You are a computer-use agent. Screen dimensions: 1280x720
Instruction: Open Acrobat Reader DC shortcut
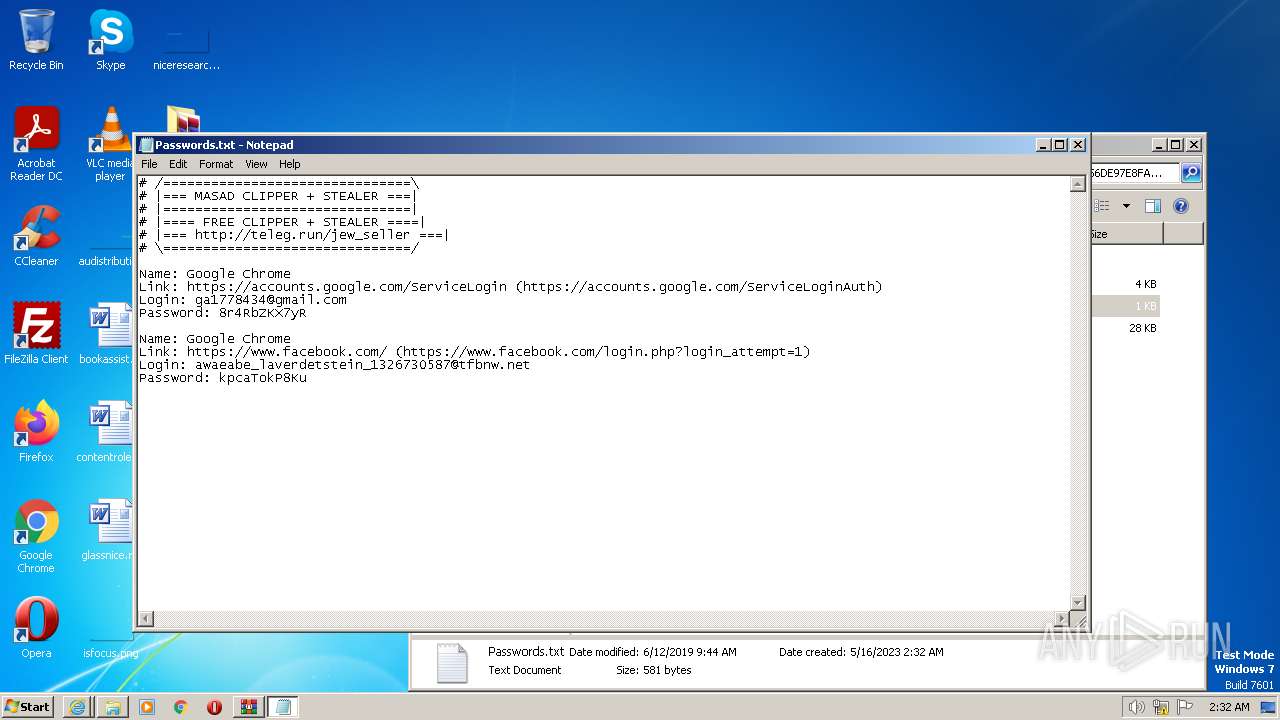coord(36,144)
